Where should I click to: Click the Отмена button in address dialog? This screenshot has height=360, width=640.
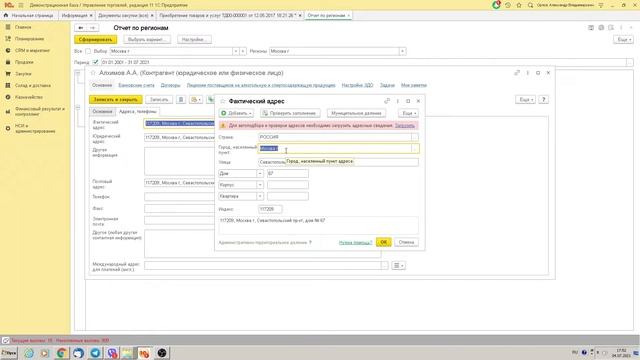pyautogui.click(x=406, y=242)
